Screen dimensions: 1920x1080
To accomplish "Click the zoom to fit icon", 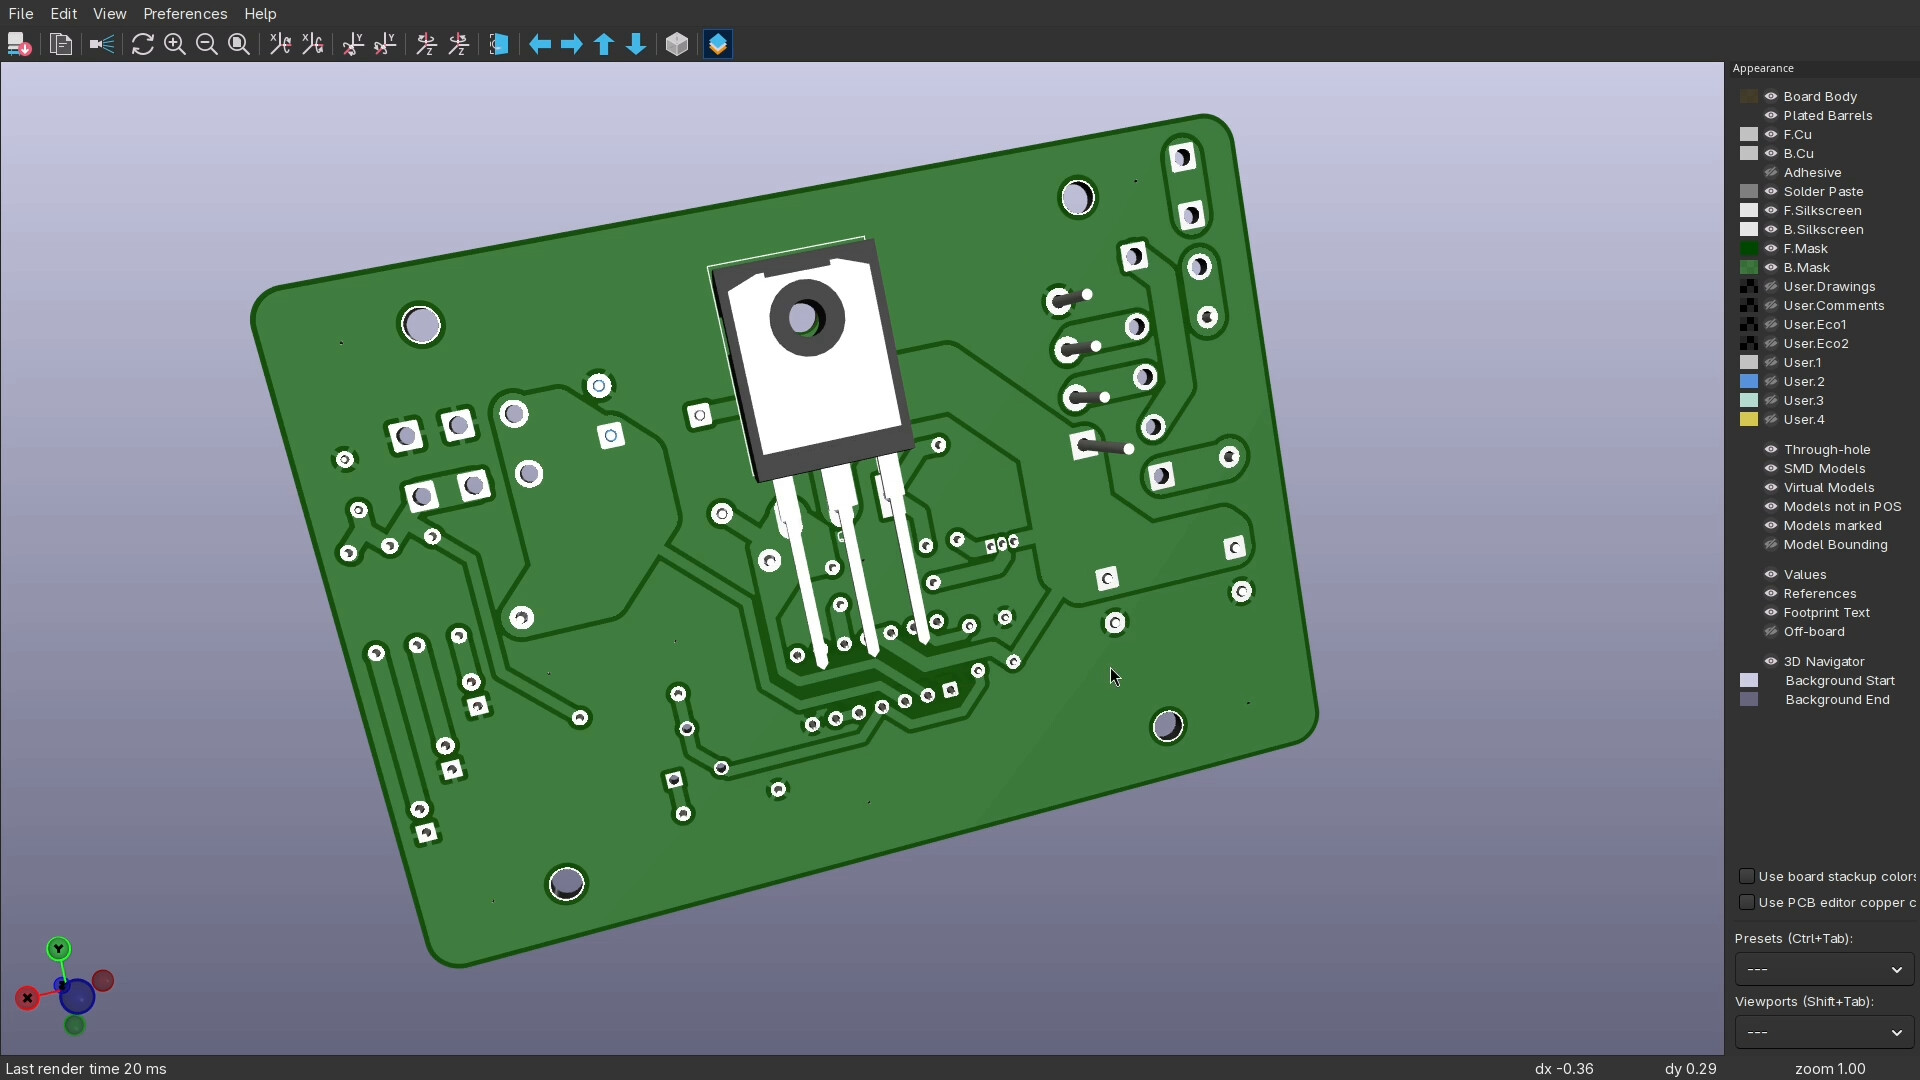I will point(239,44).
